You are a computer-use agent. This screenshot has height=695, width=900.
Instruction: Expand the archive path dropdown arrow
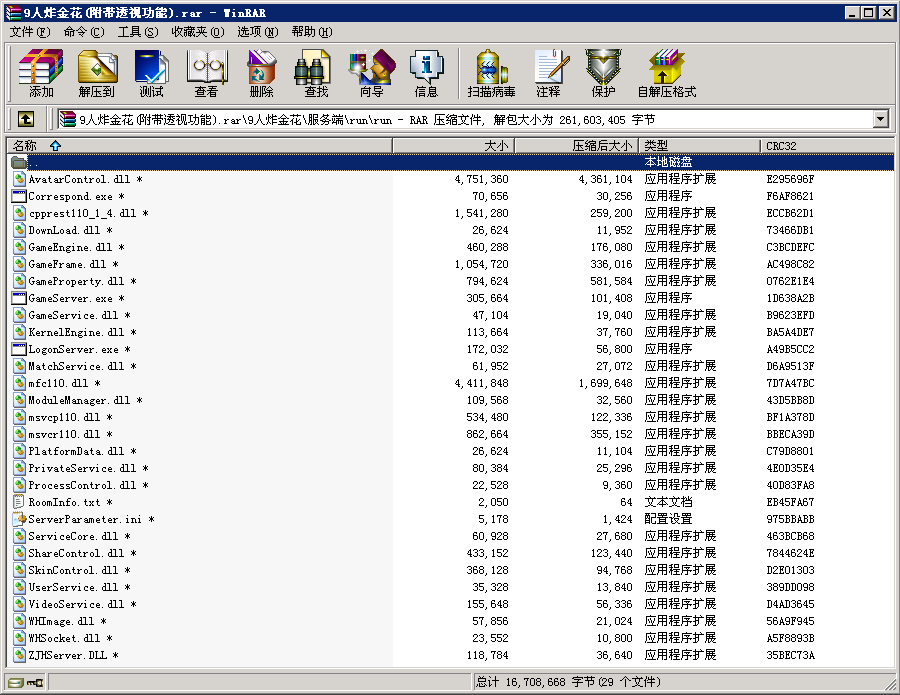[x=880, y=120]
